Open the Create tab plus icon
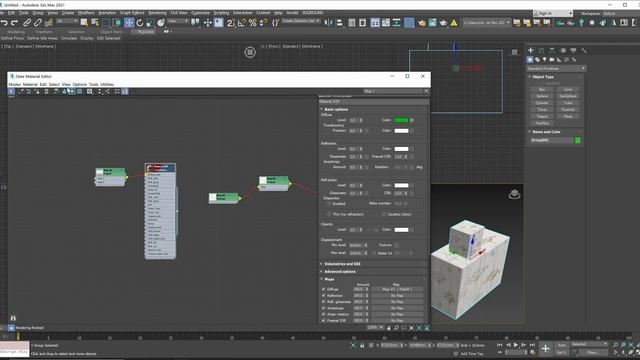The width and height of the screenshot is (640, 360). click(531, 50)
